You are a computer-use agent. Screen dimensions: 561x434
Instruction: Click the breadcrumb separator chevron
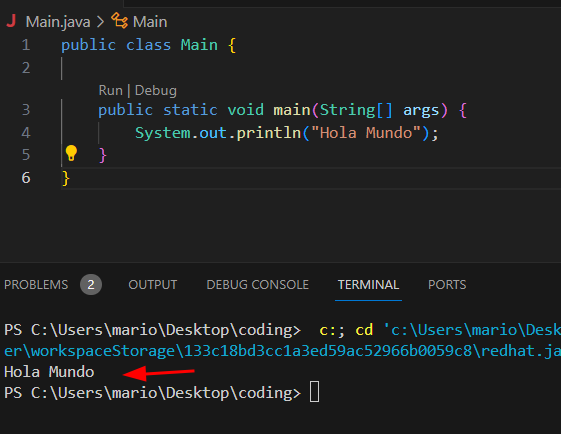tap(101, 22)
